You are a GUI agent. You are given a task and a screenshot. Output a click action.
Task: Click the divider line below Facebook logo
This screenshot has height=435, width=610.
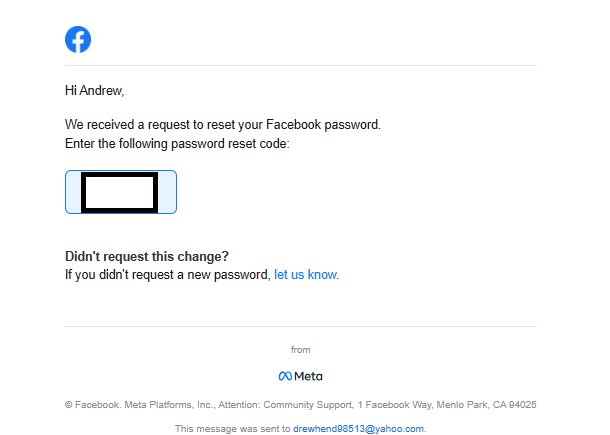[300, 66]
